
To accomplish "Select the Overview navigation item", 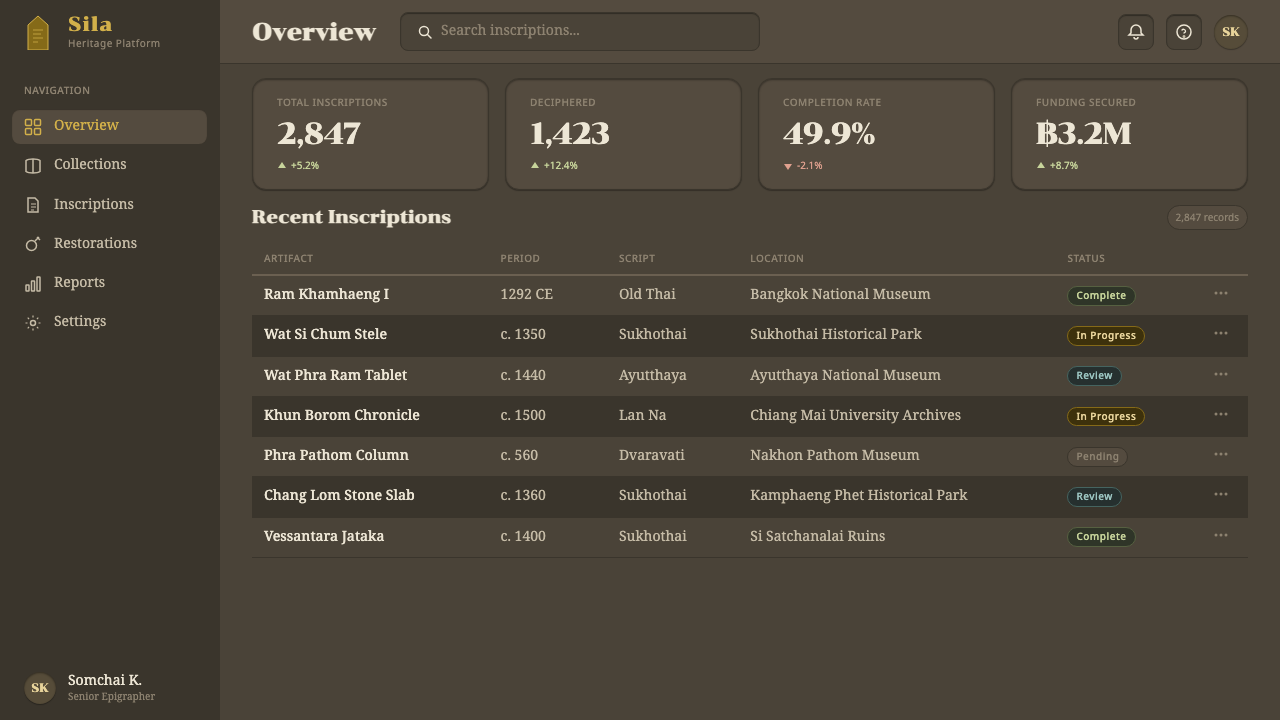I will point(109,126).
